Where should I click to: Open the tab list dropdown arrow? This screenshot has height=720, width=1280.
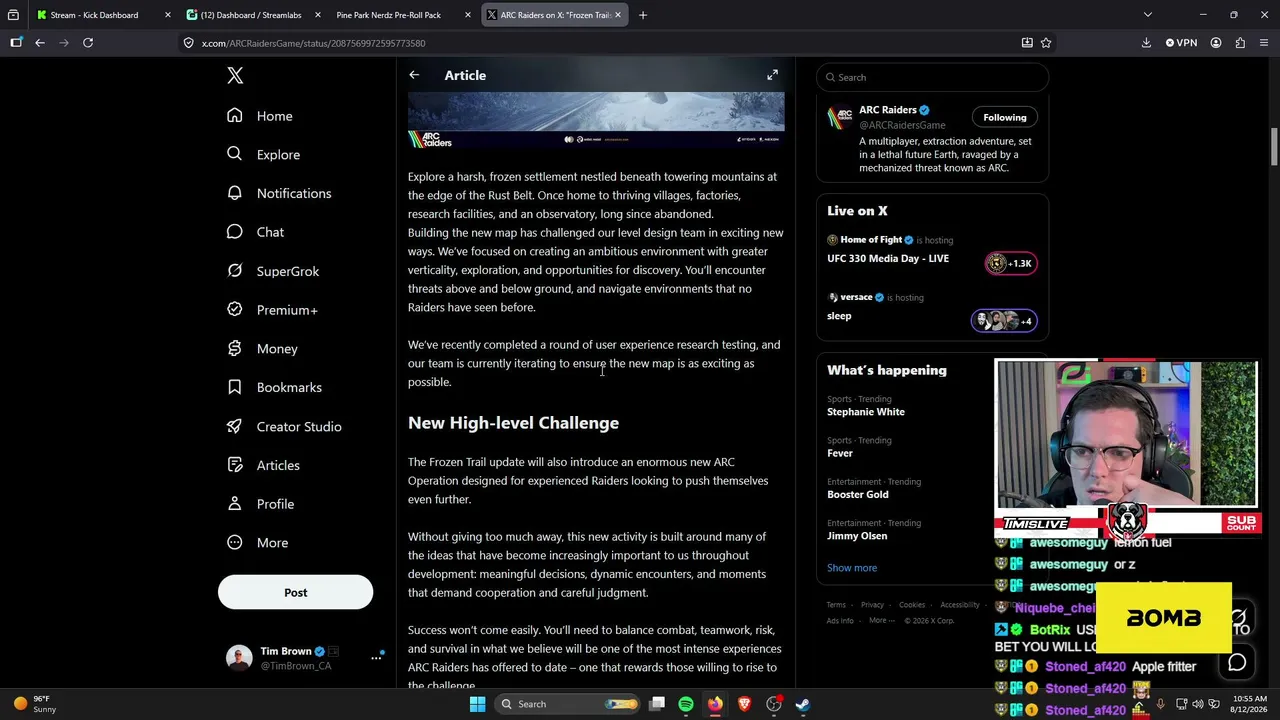1147,15
